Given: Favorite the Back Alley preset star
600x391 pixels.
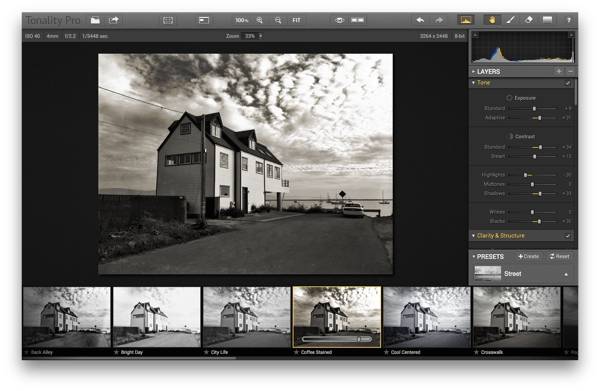Looking at the screenshot, I should (x=27, y=352).
